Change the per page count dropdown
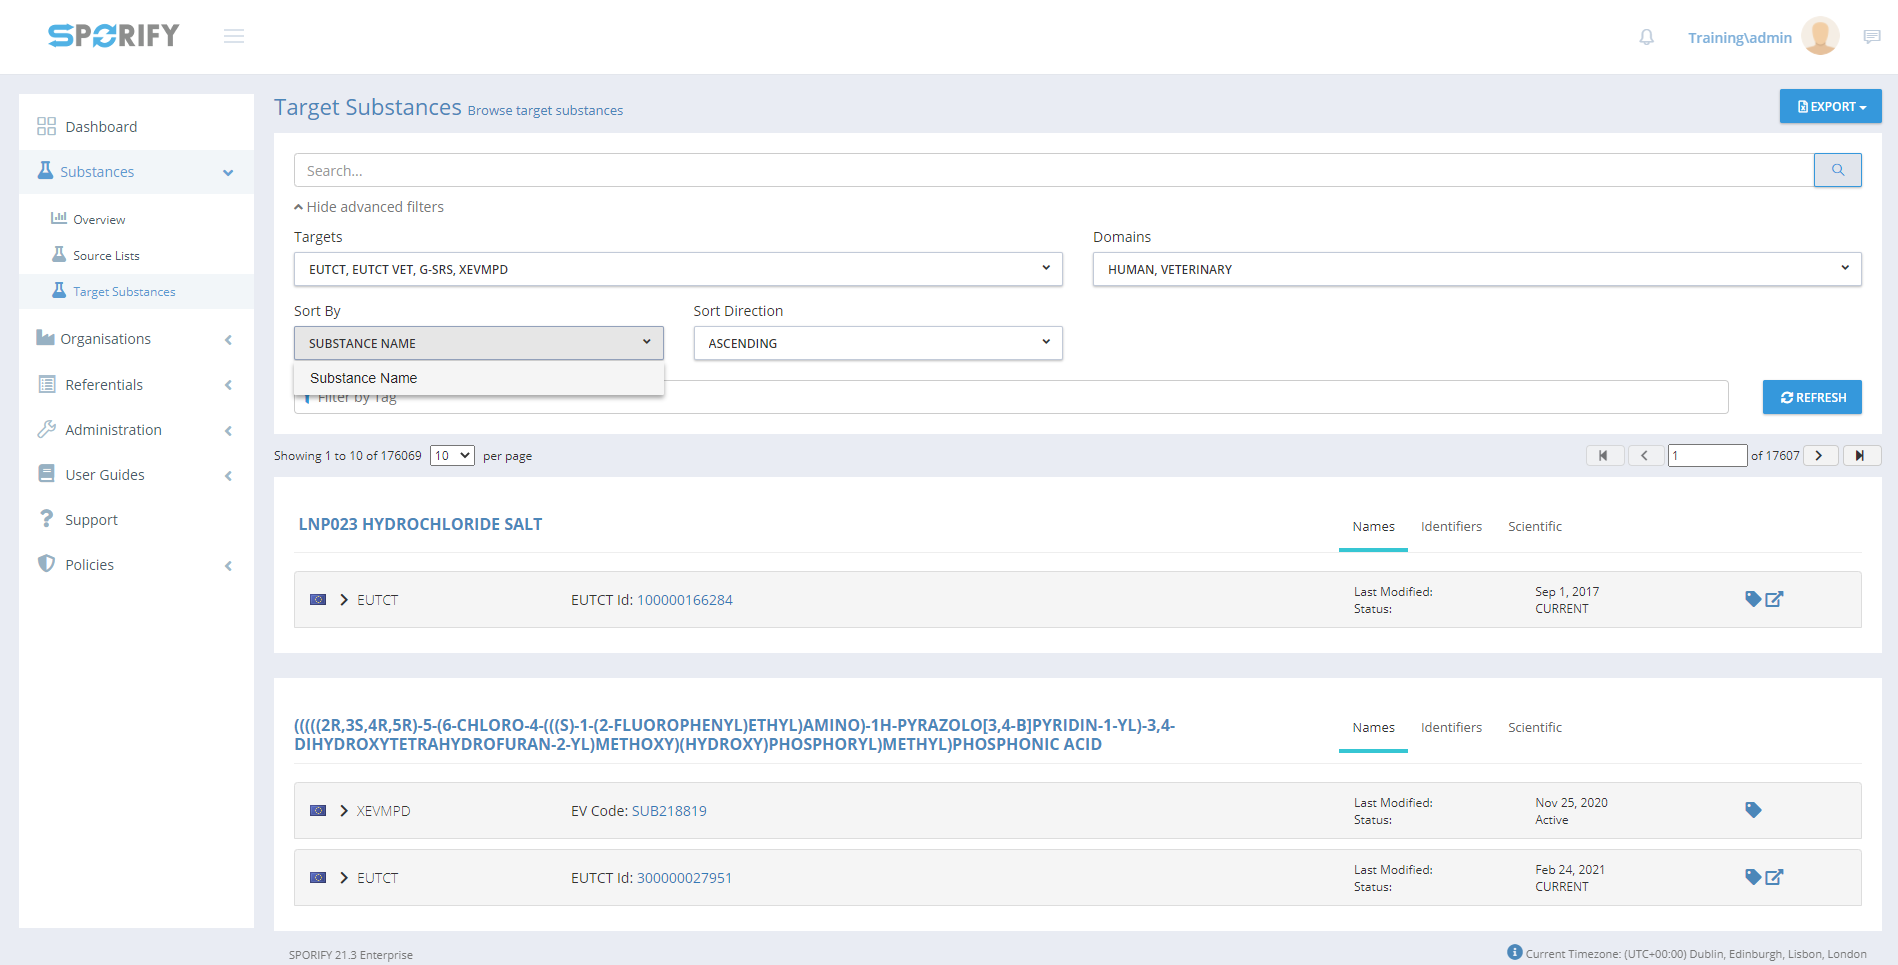Viewport: 1898px width, 965px height. [x=452, y=456]
